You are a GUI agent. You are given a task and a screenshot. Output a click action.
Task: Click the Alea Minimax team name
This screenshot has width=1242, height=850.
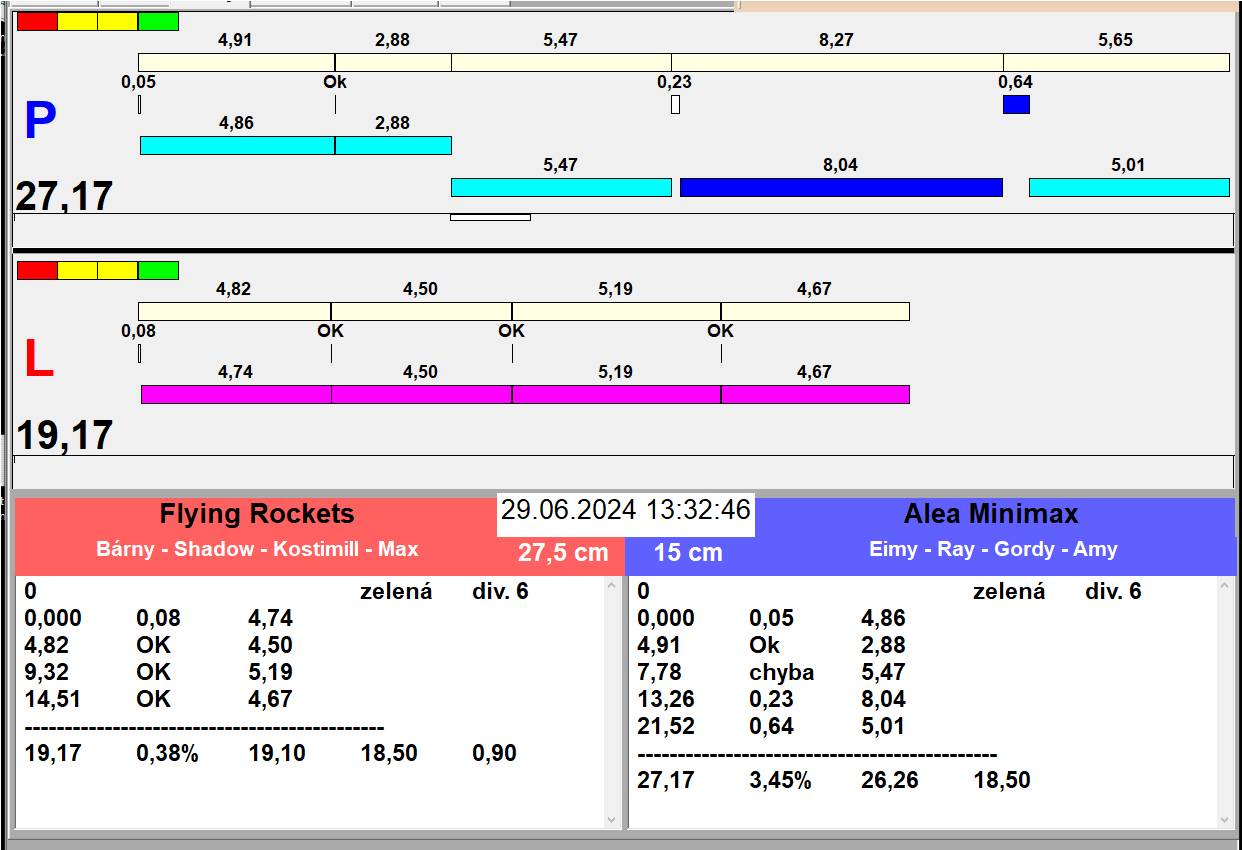point(991,514)
